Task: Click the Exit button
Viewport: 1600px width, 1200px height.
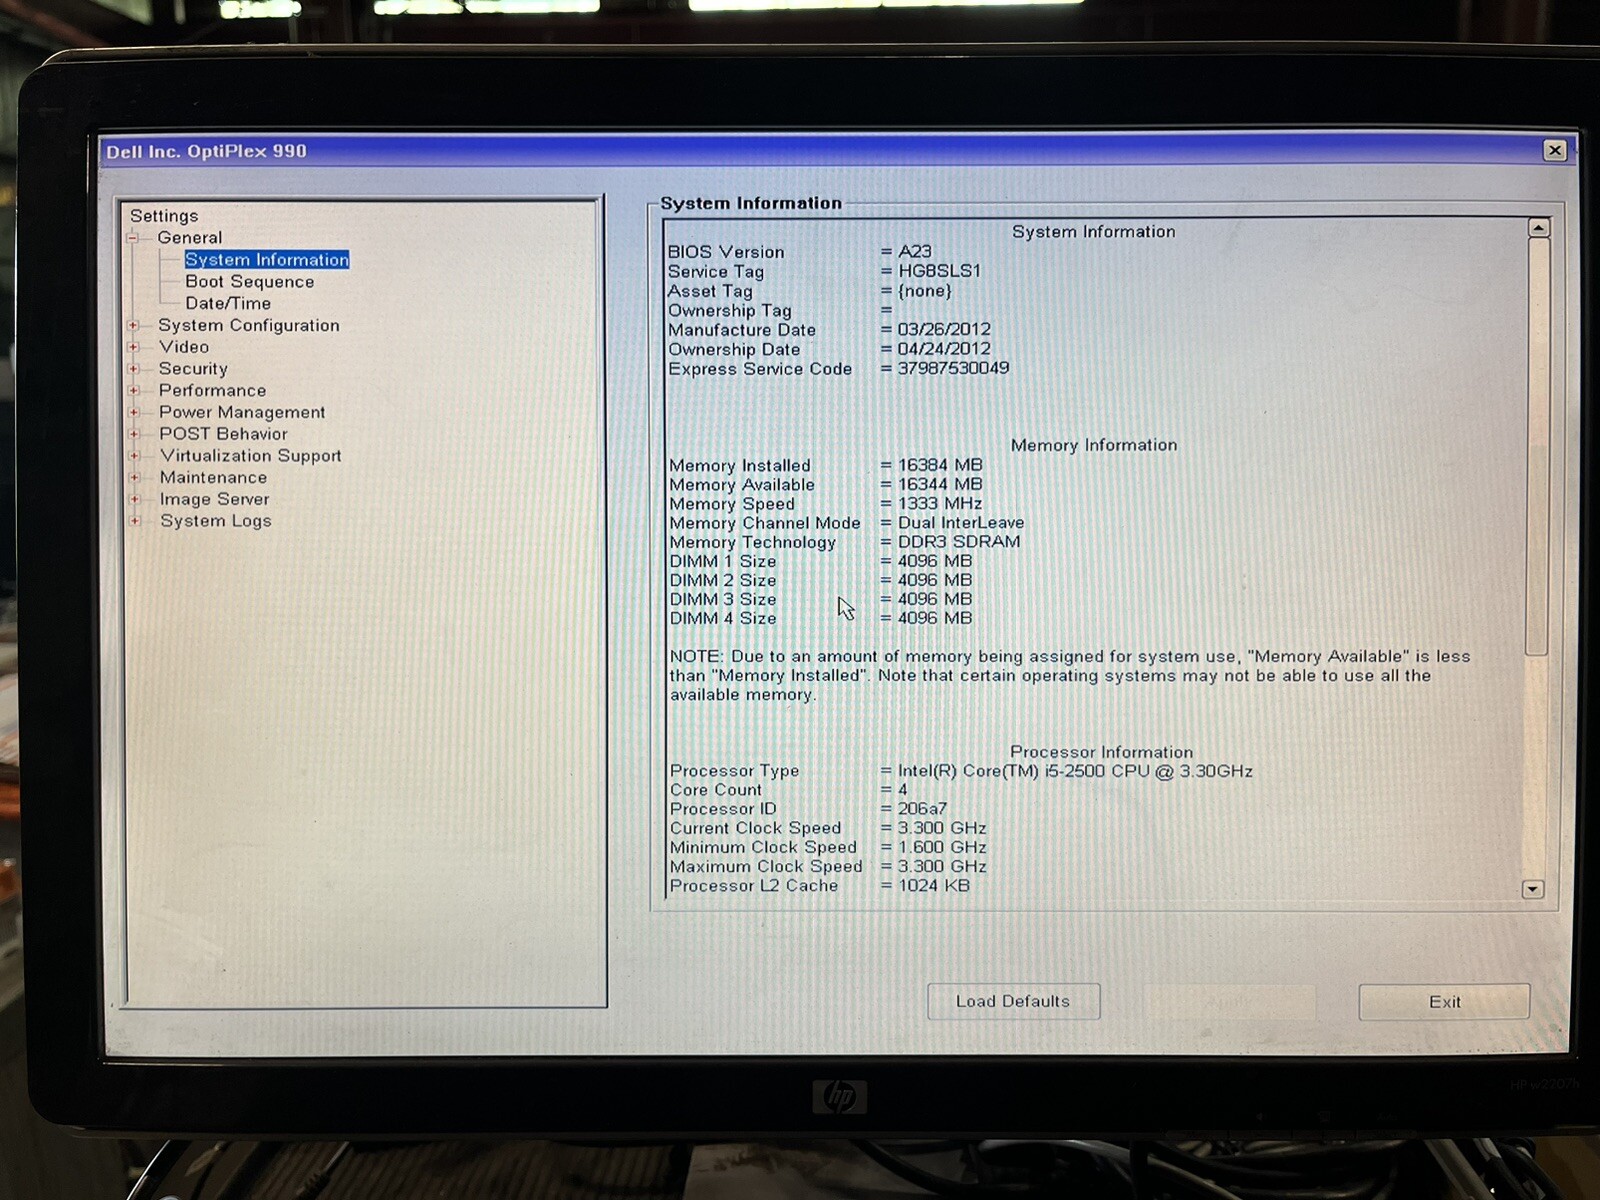Action: (x=1444, y=1002)
